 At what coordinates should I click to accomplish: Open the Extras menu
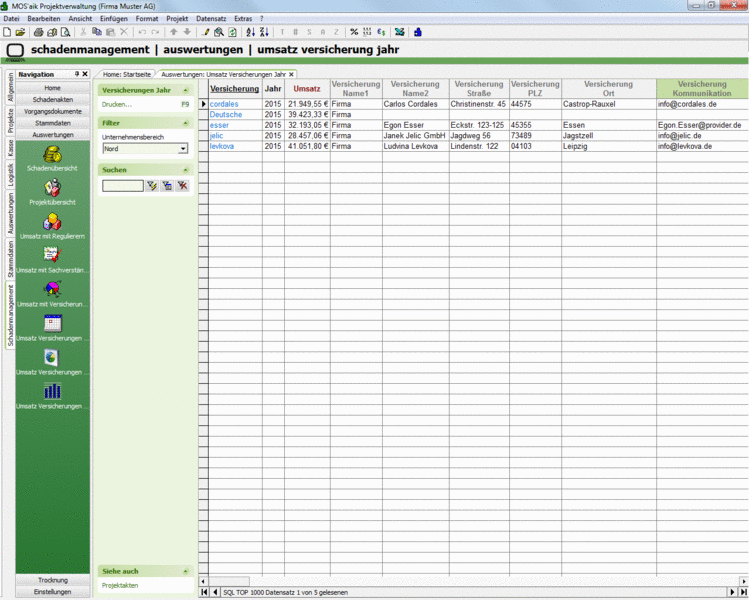click(243, 19)
